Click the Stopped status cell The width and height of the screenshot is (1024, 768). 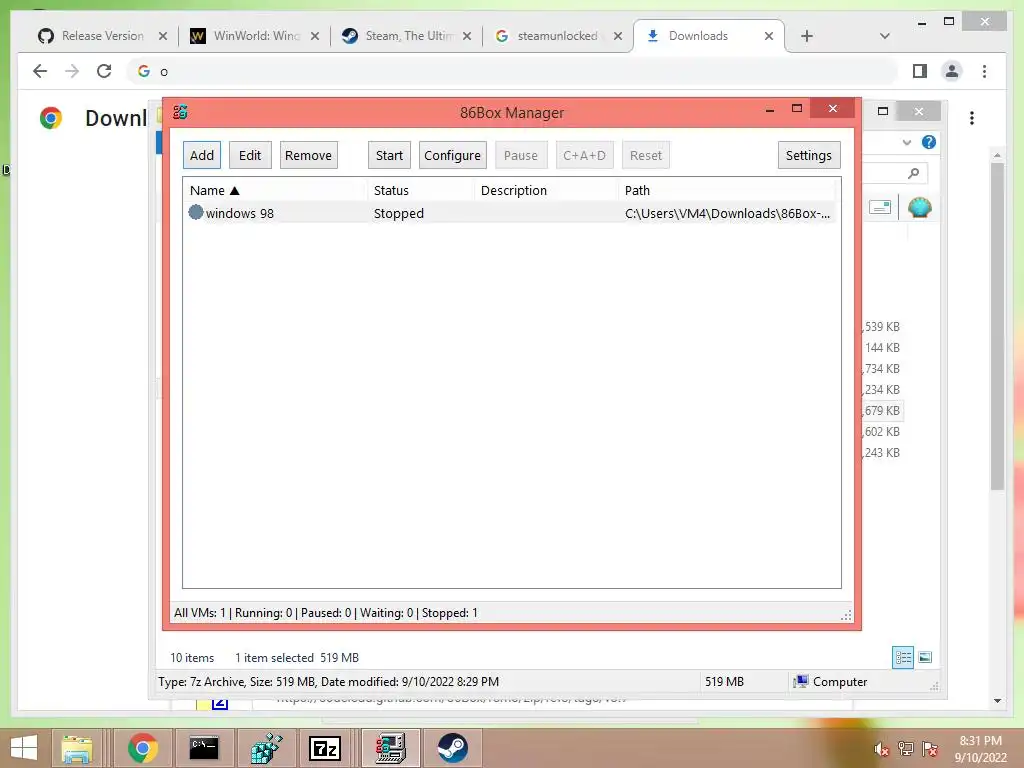pyautogui.click(x=398, y=214)
